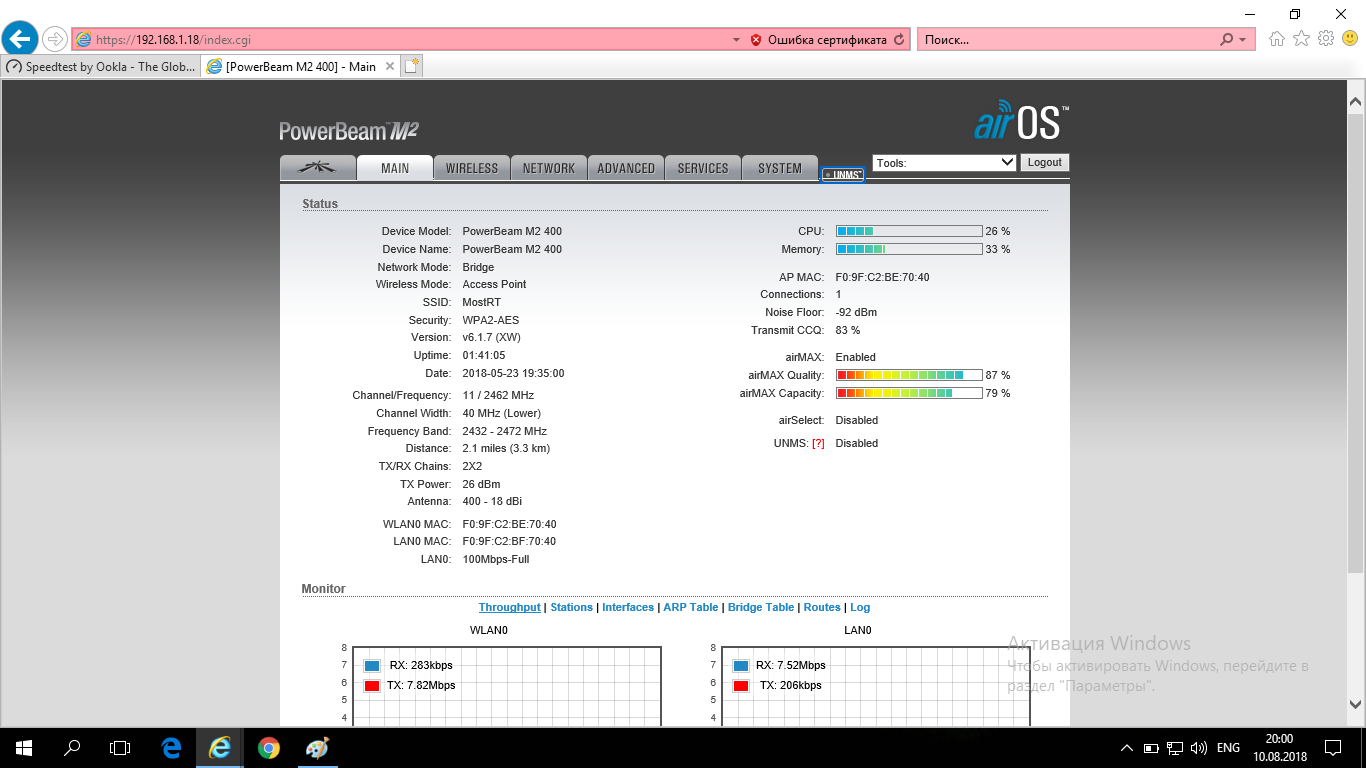This screenshot has width=1366, height=768.
Task: Click the browser forward arrow button
Action: [x=54, y=39]
